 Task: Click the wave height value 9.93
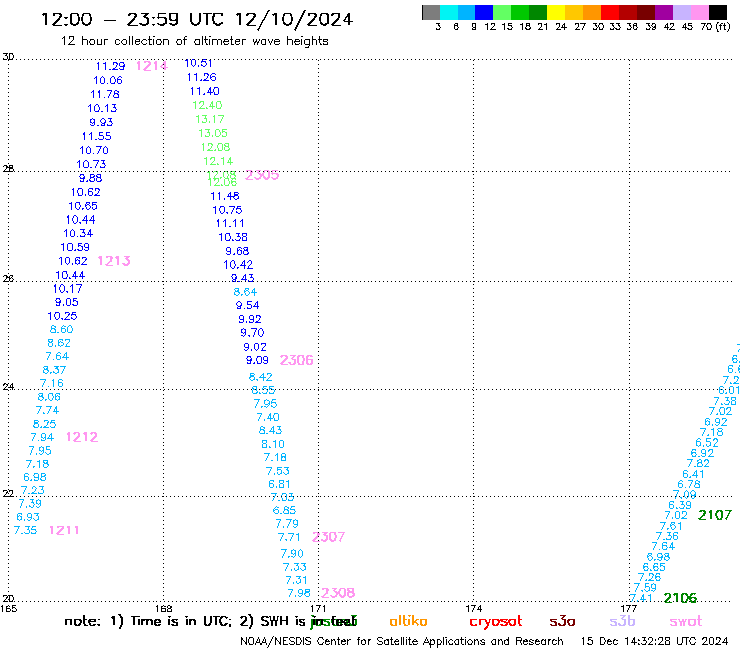pyautogui.click(x=101, y=122)
